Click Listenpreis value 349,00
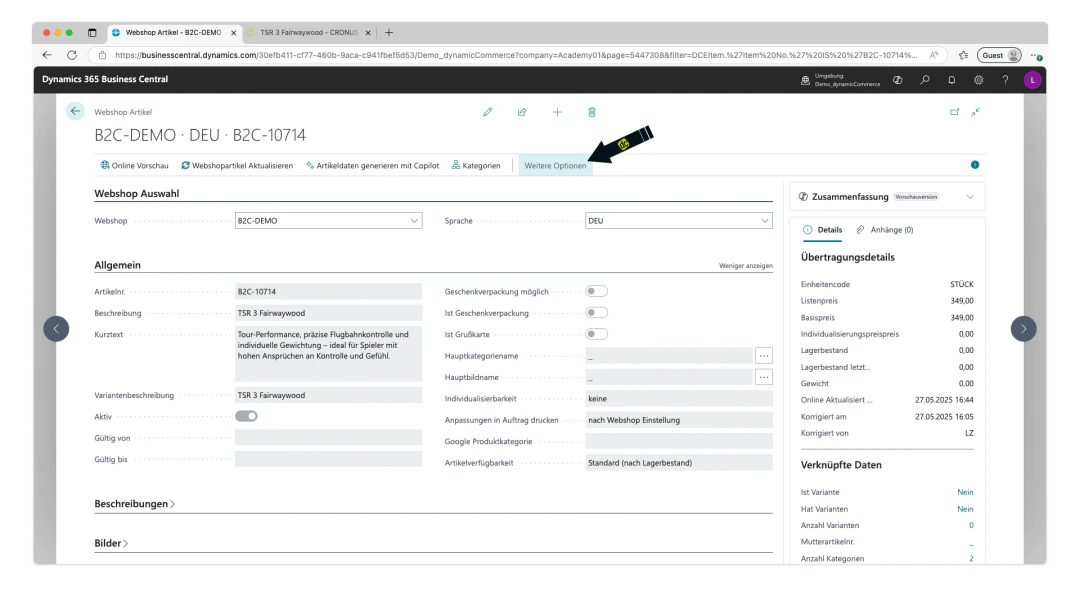The height and width of the screenshot is (608, 1080). pyautogui.click(x=962, y=301)
